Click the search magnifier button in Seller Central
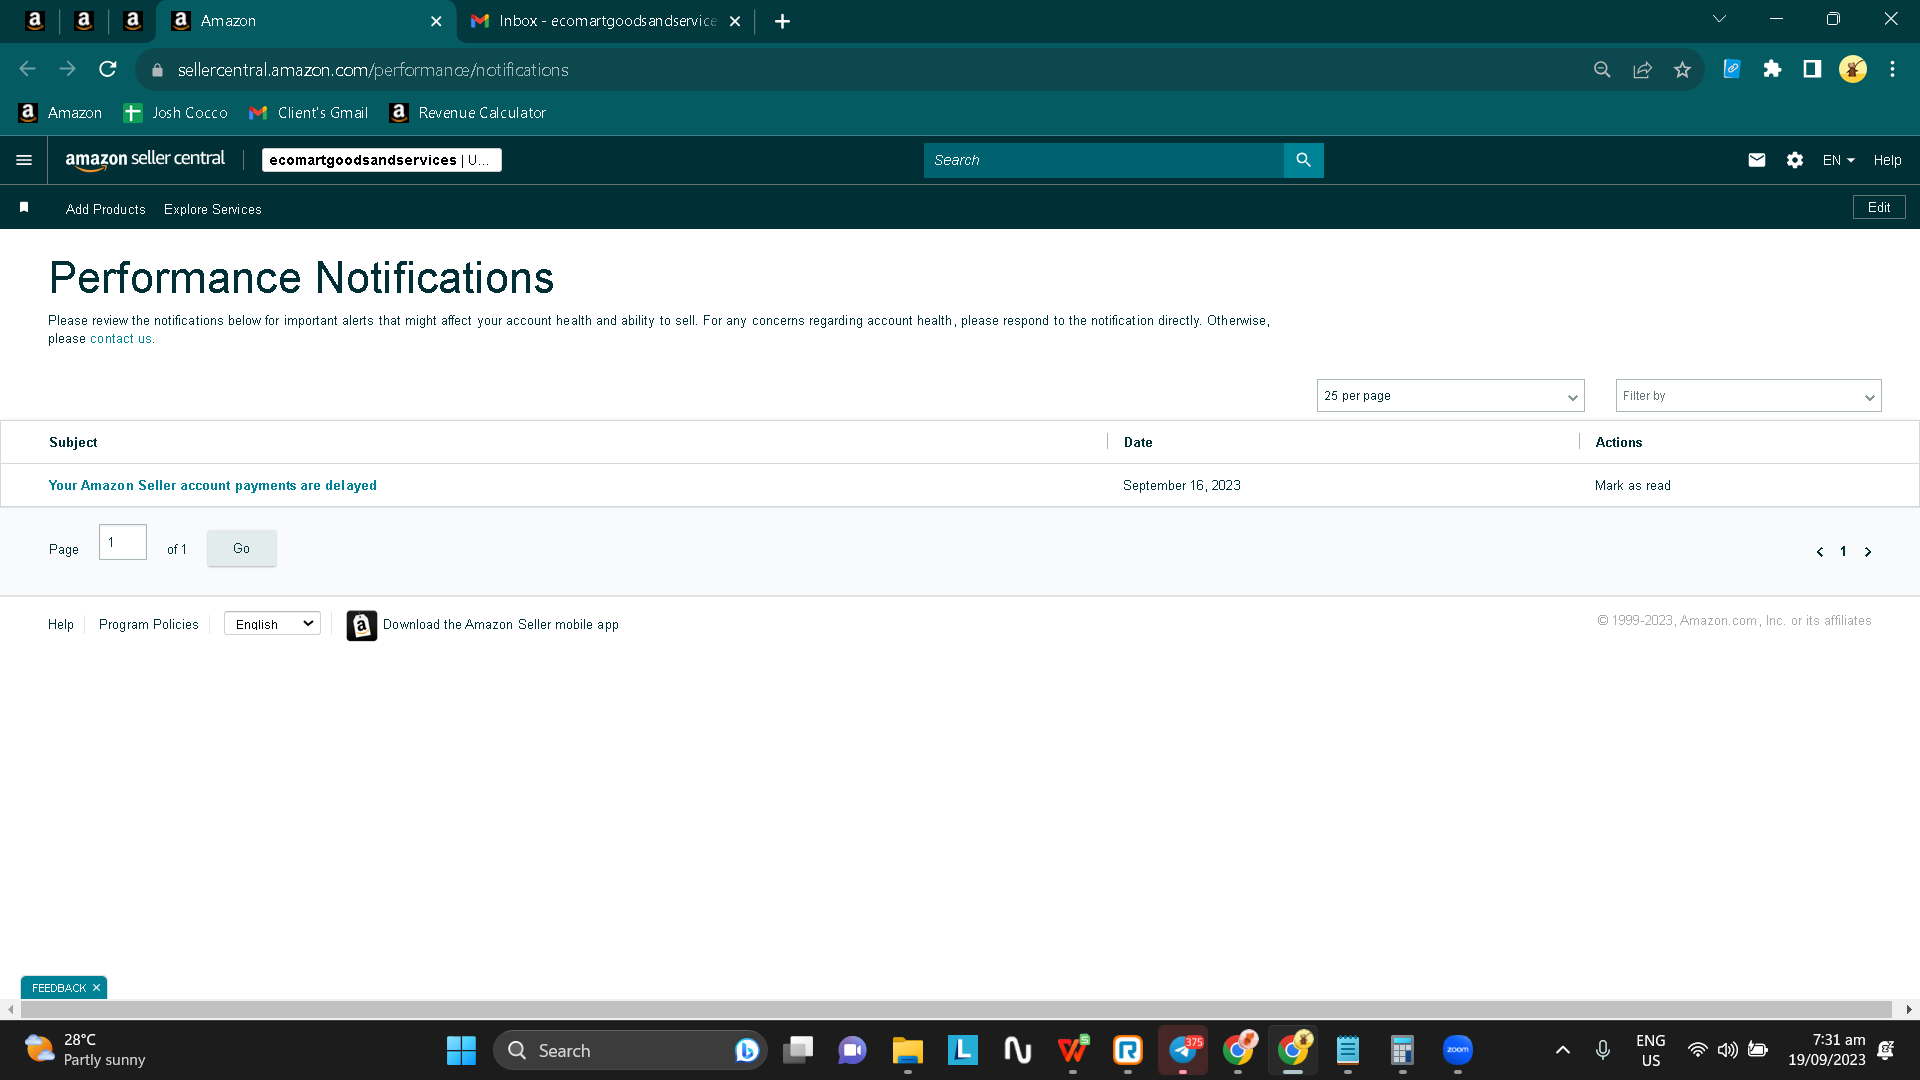Screen dimensions: 1920x1080 [x=1303, y=160]
